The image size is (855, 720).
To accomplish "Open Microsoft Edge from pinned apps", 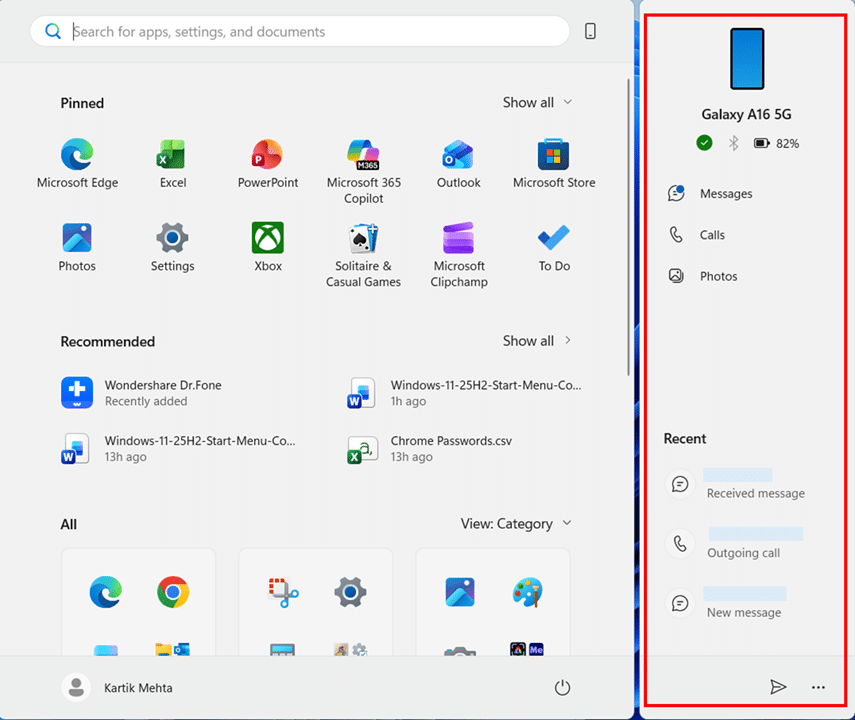I will click(x=77, y=164).
